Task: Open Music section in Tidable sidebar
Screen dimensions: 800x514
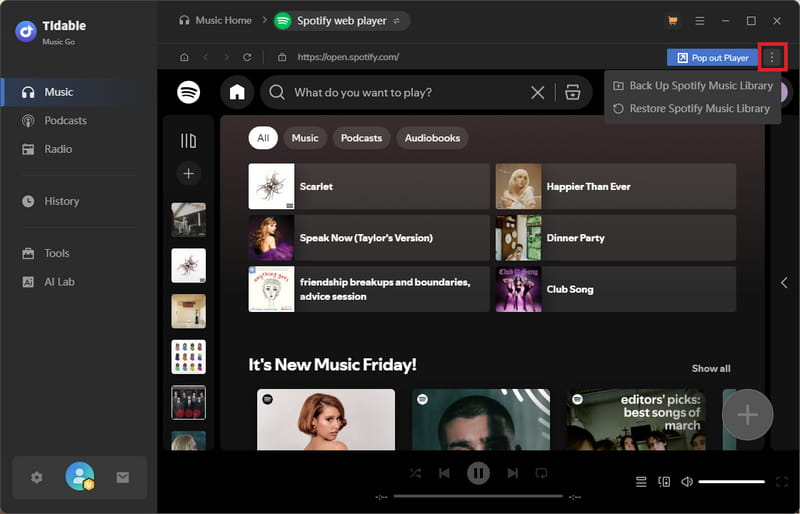Action: point(79,92)
